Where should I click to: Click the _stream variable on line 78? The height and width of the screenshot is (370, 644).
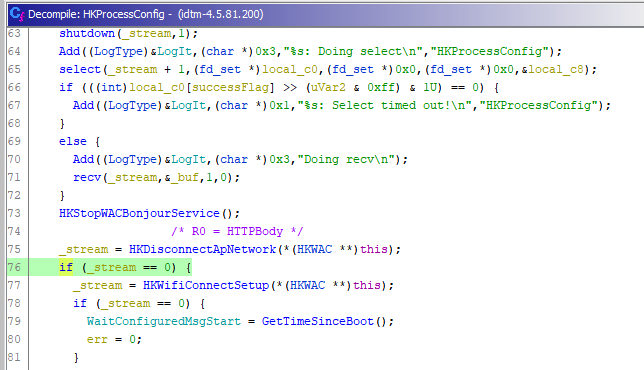coord(125,303)
